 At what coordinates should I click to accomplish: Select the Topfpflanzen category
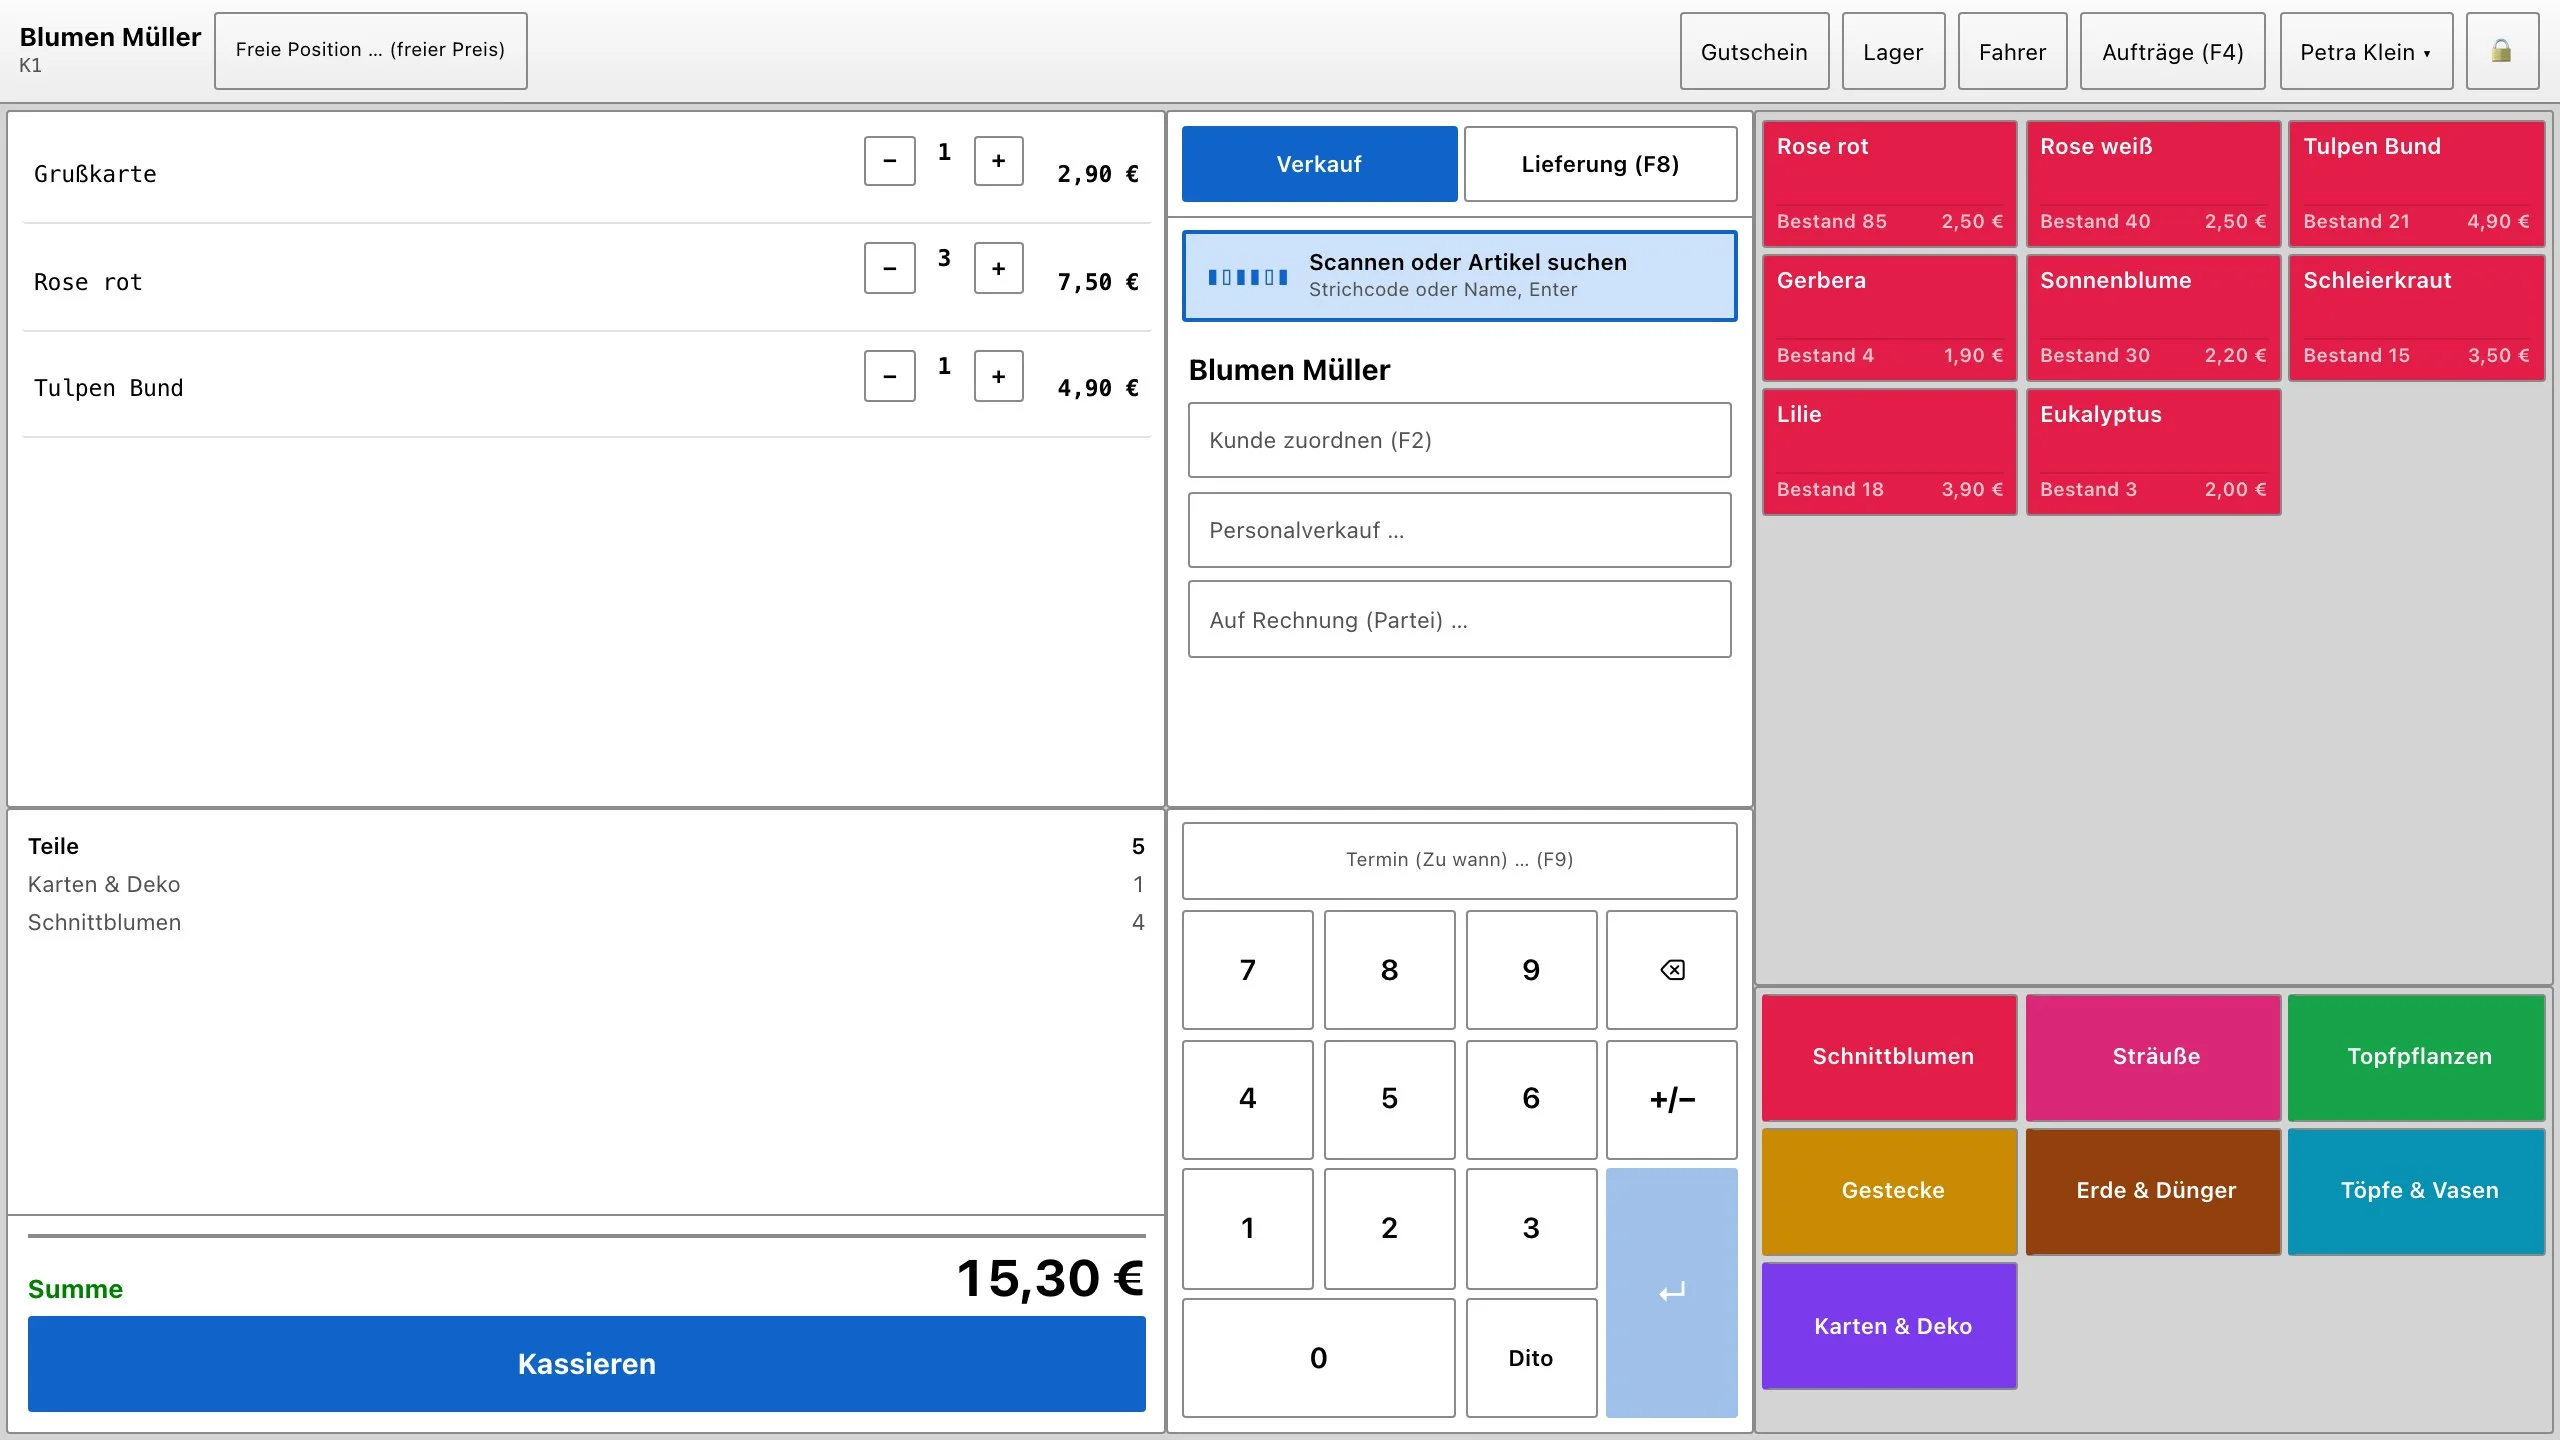click(x=2417, y=1057)
